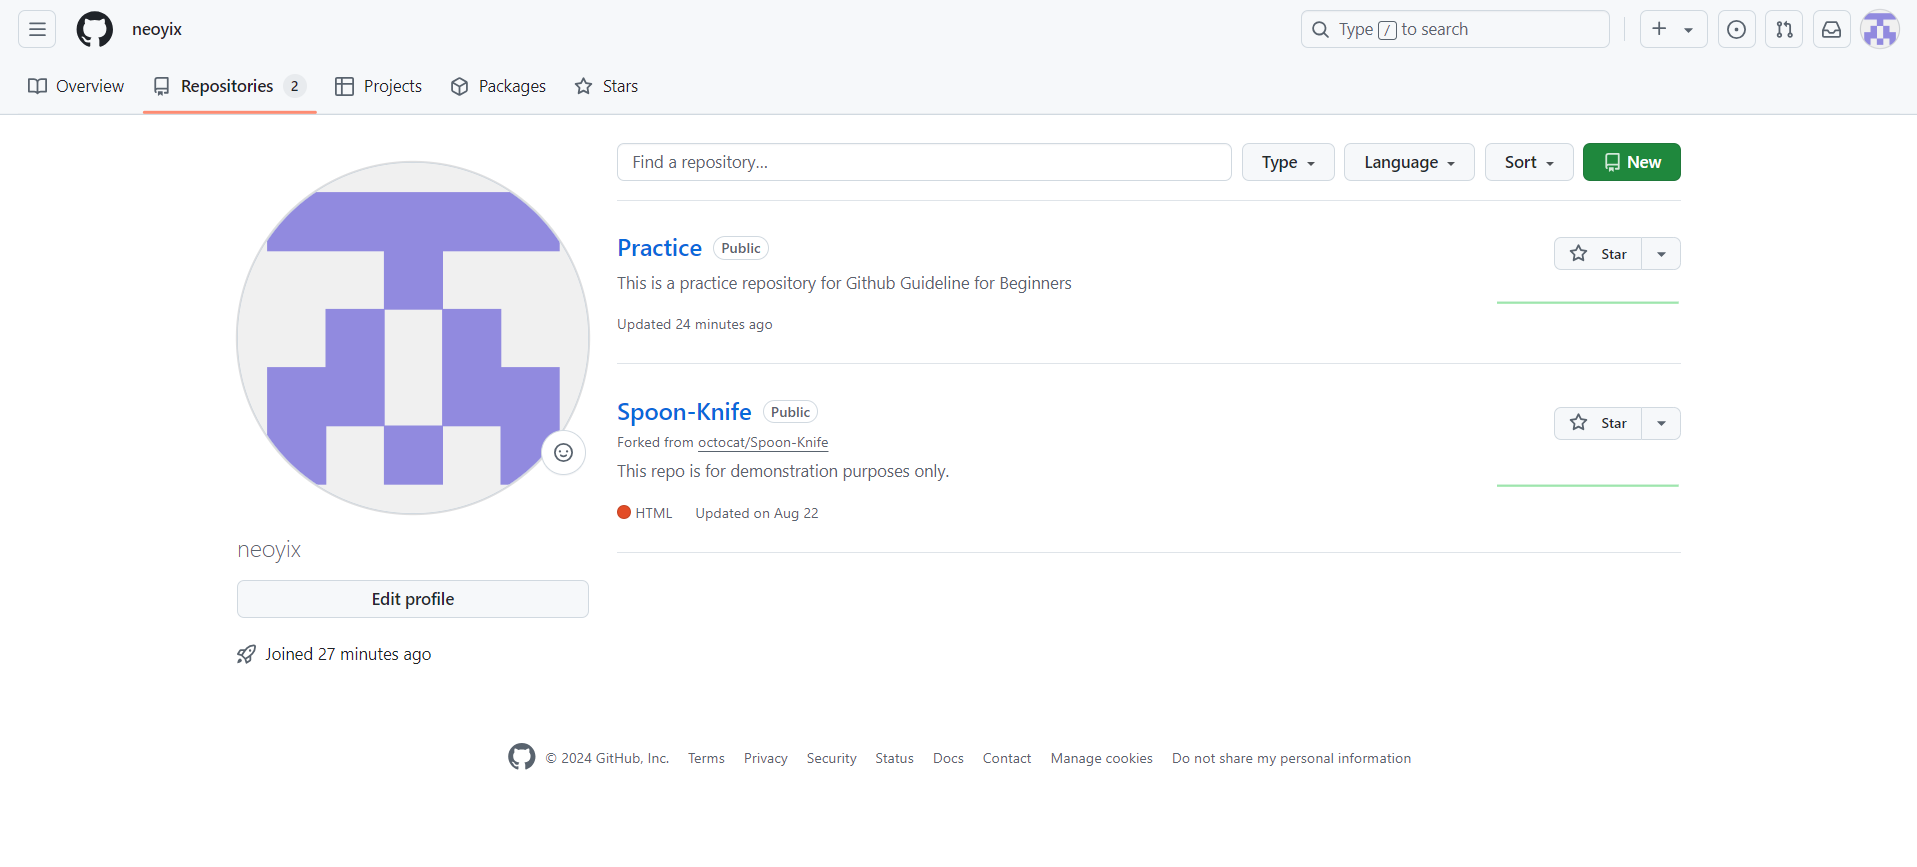The height and width of the screenshot is (867, 1917).
Task: Open the Spoon-Knife repository link
Action: tap(684, 412)
